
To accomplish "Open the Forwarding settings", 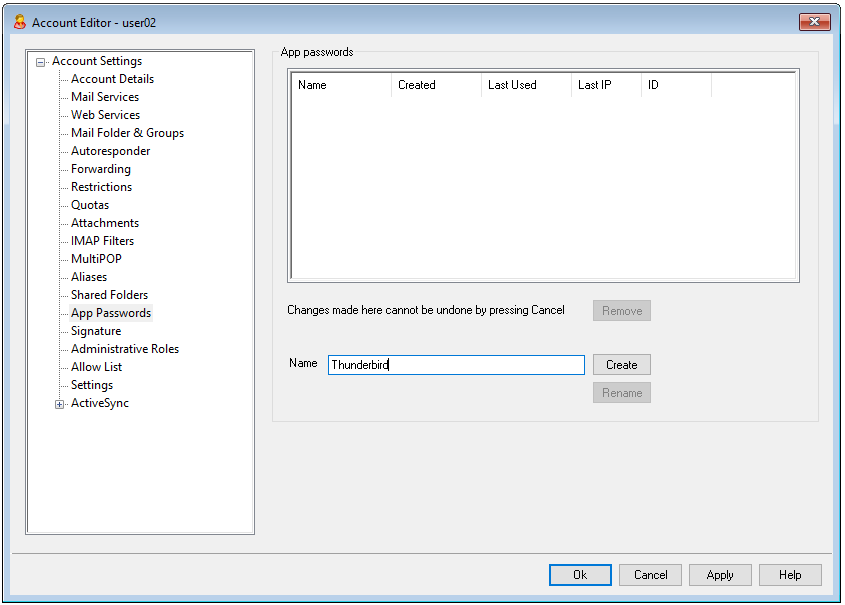I will tap(100, 169).
